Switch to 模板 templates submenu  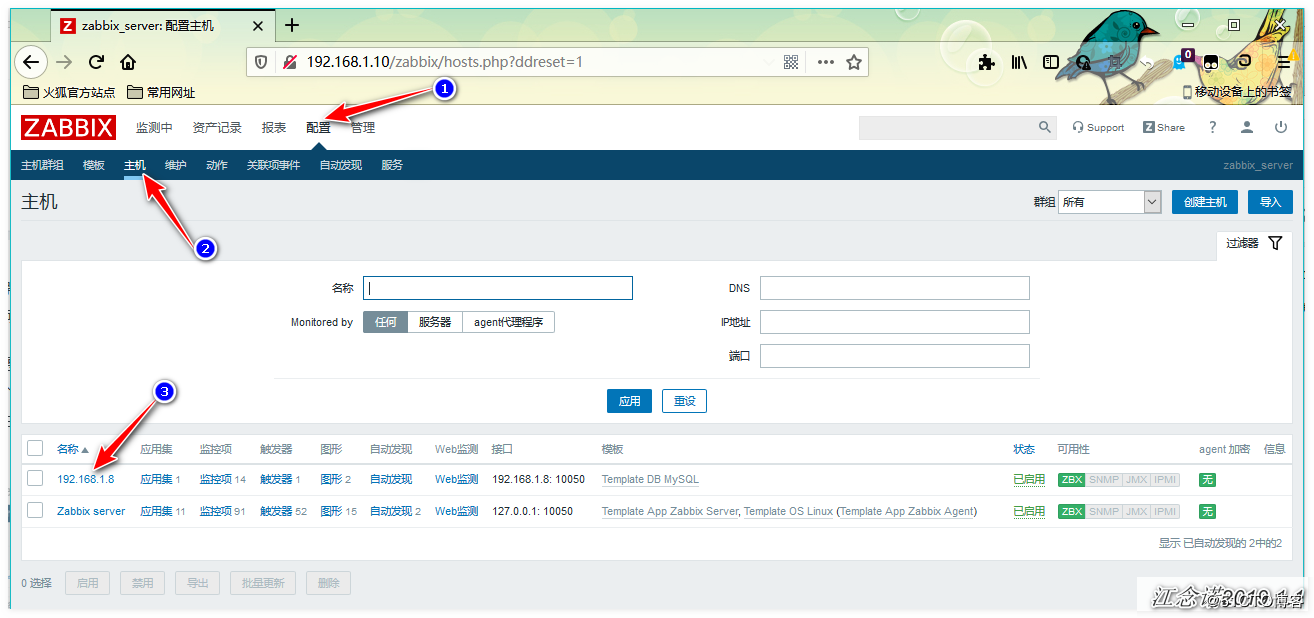[94, 165]
